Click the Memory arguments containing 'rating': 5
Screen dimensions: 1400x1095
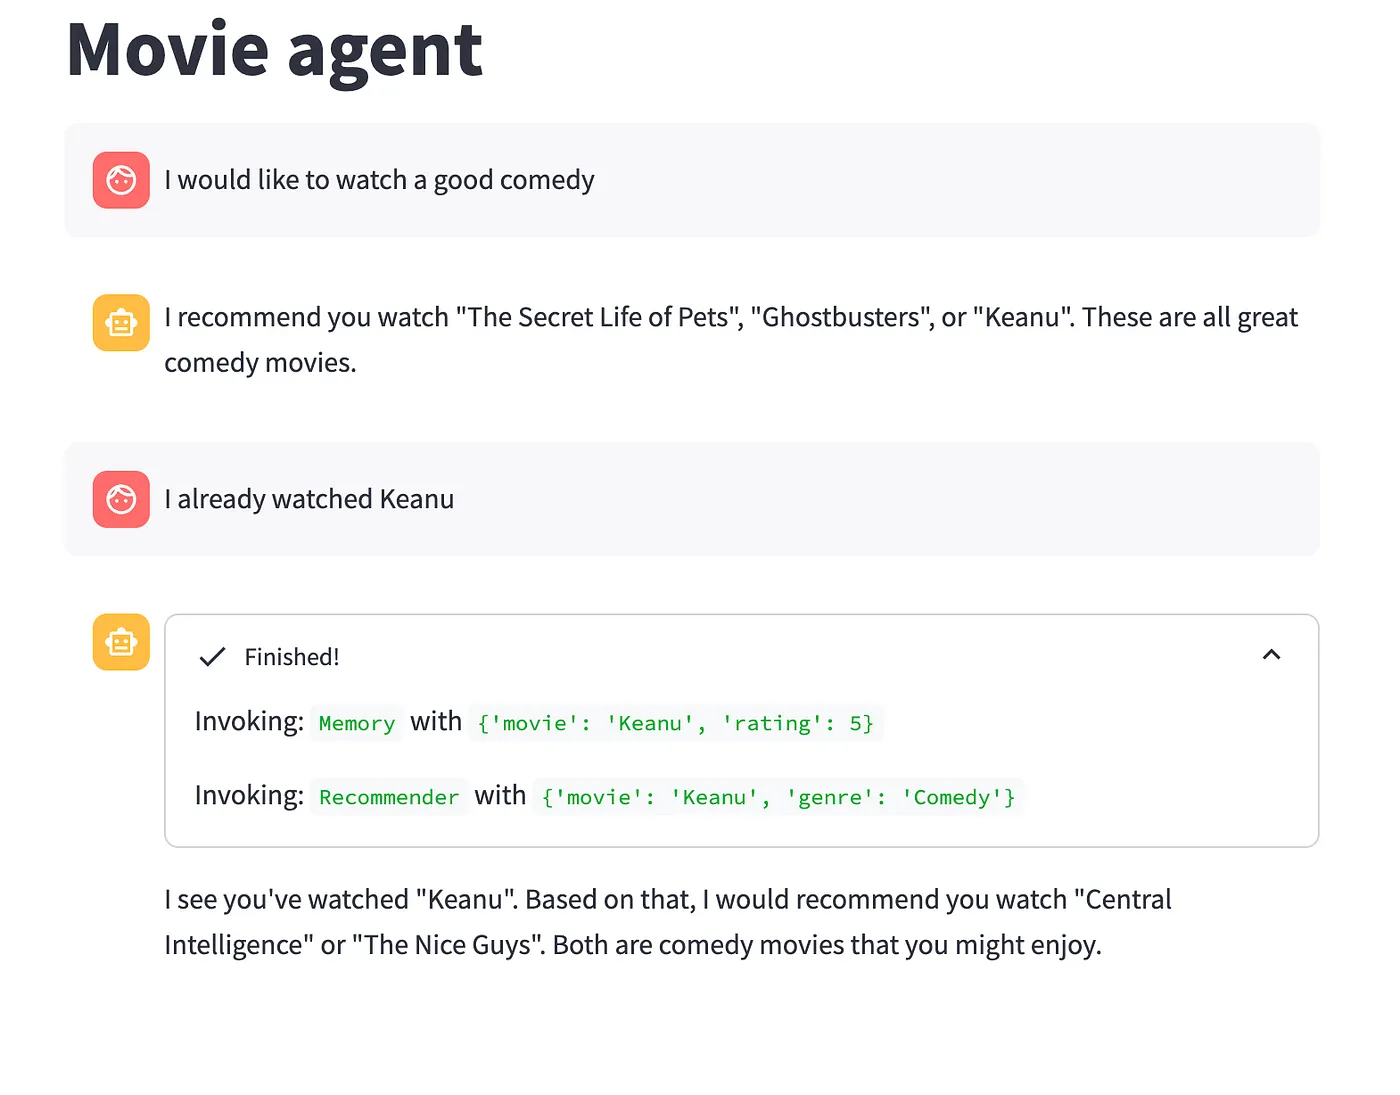point(675,723)
